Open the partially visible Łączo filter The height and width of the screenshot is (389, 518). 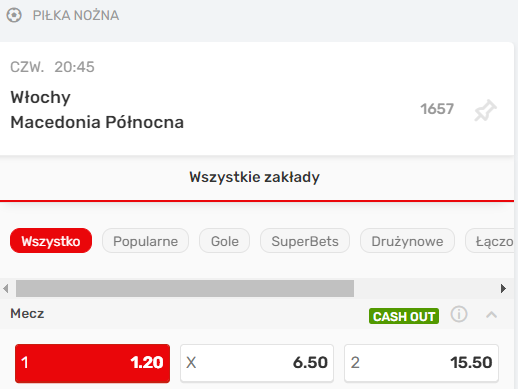[490, 241]
